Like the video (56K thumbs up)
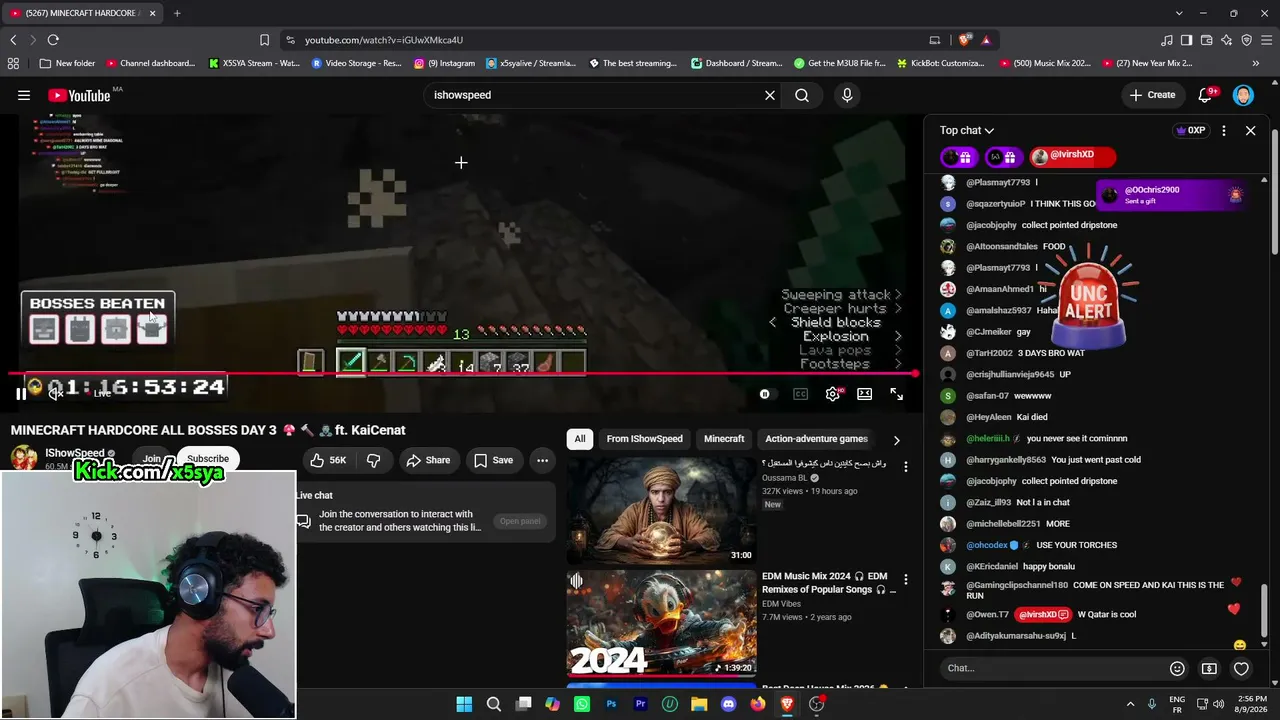 coord(327,460)
